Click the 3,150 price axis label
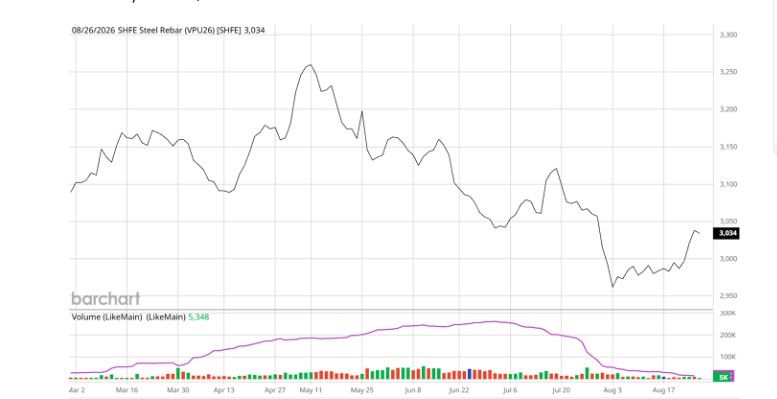Image resolution: width=777 pixels, height=399 pixels. [x=728, y=147]
